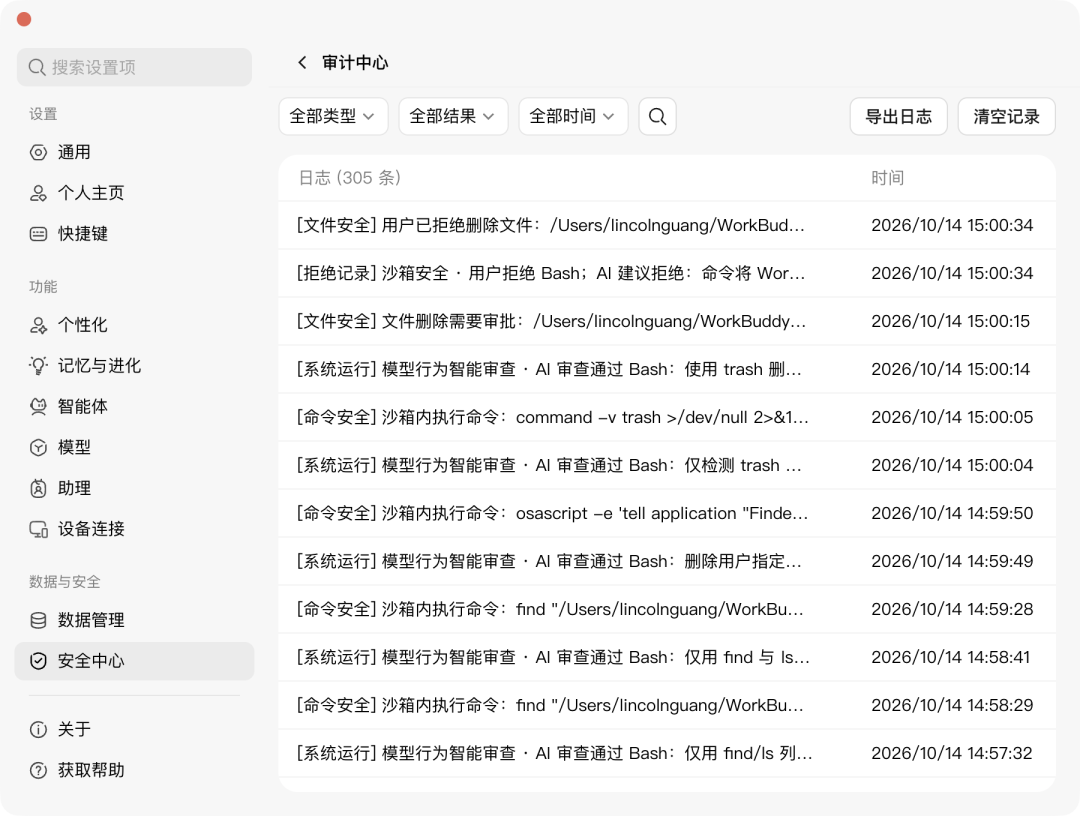
Task: Select log entry 用户已拒绝删除文件
Action: coord(667,225)
